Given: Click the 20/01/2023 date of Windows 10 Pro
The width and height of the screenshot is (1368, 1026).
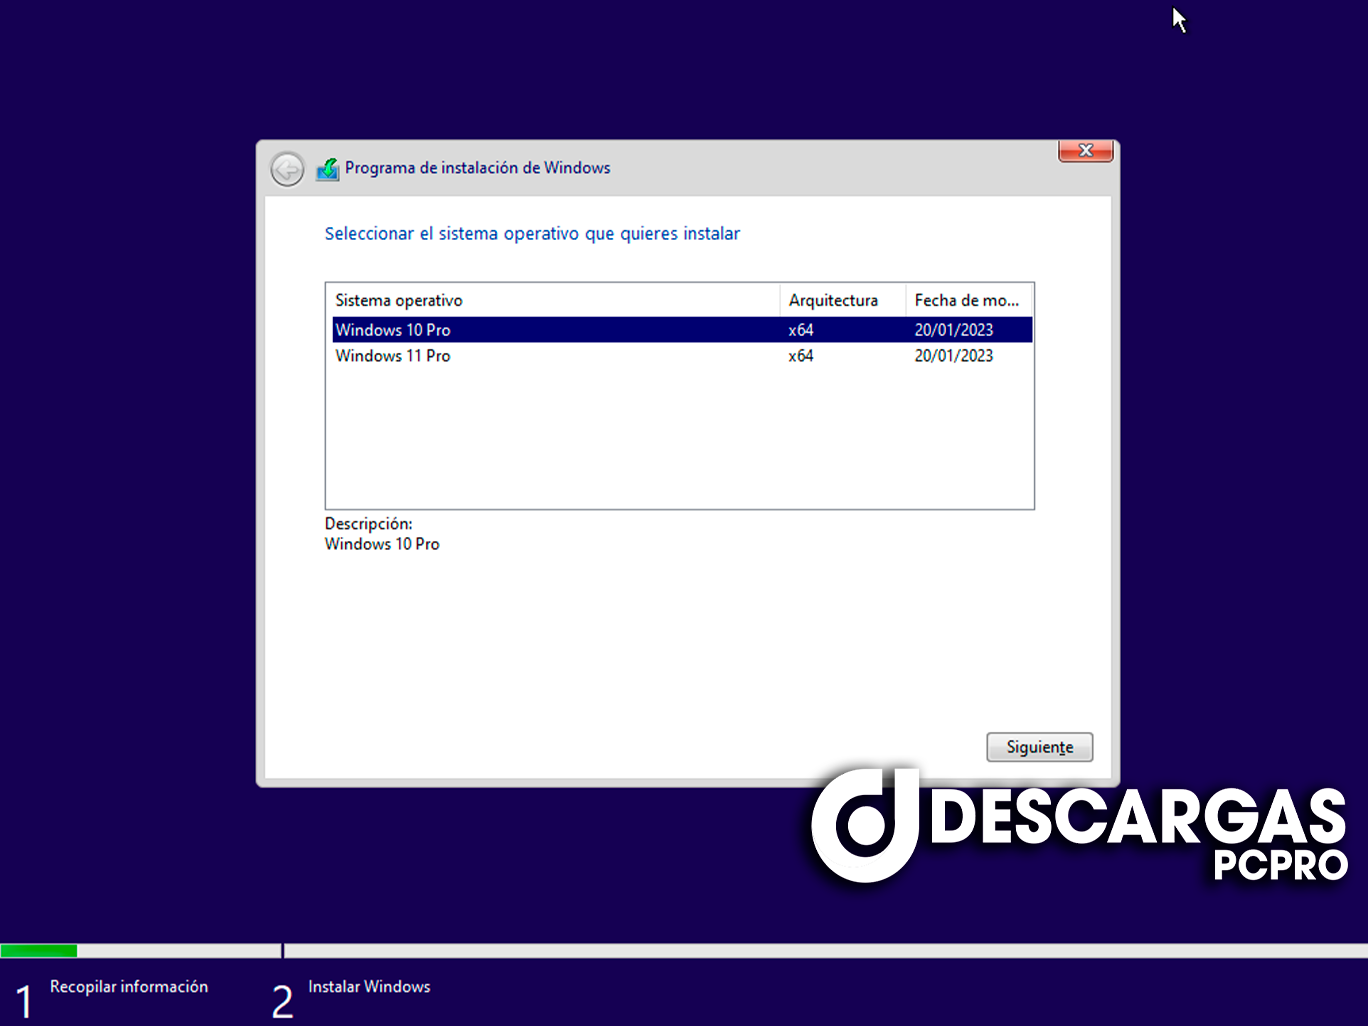Looking at the screenshot, I should pos(953,330).
